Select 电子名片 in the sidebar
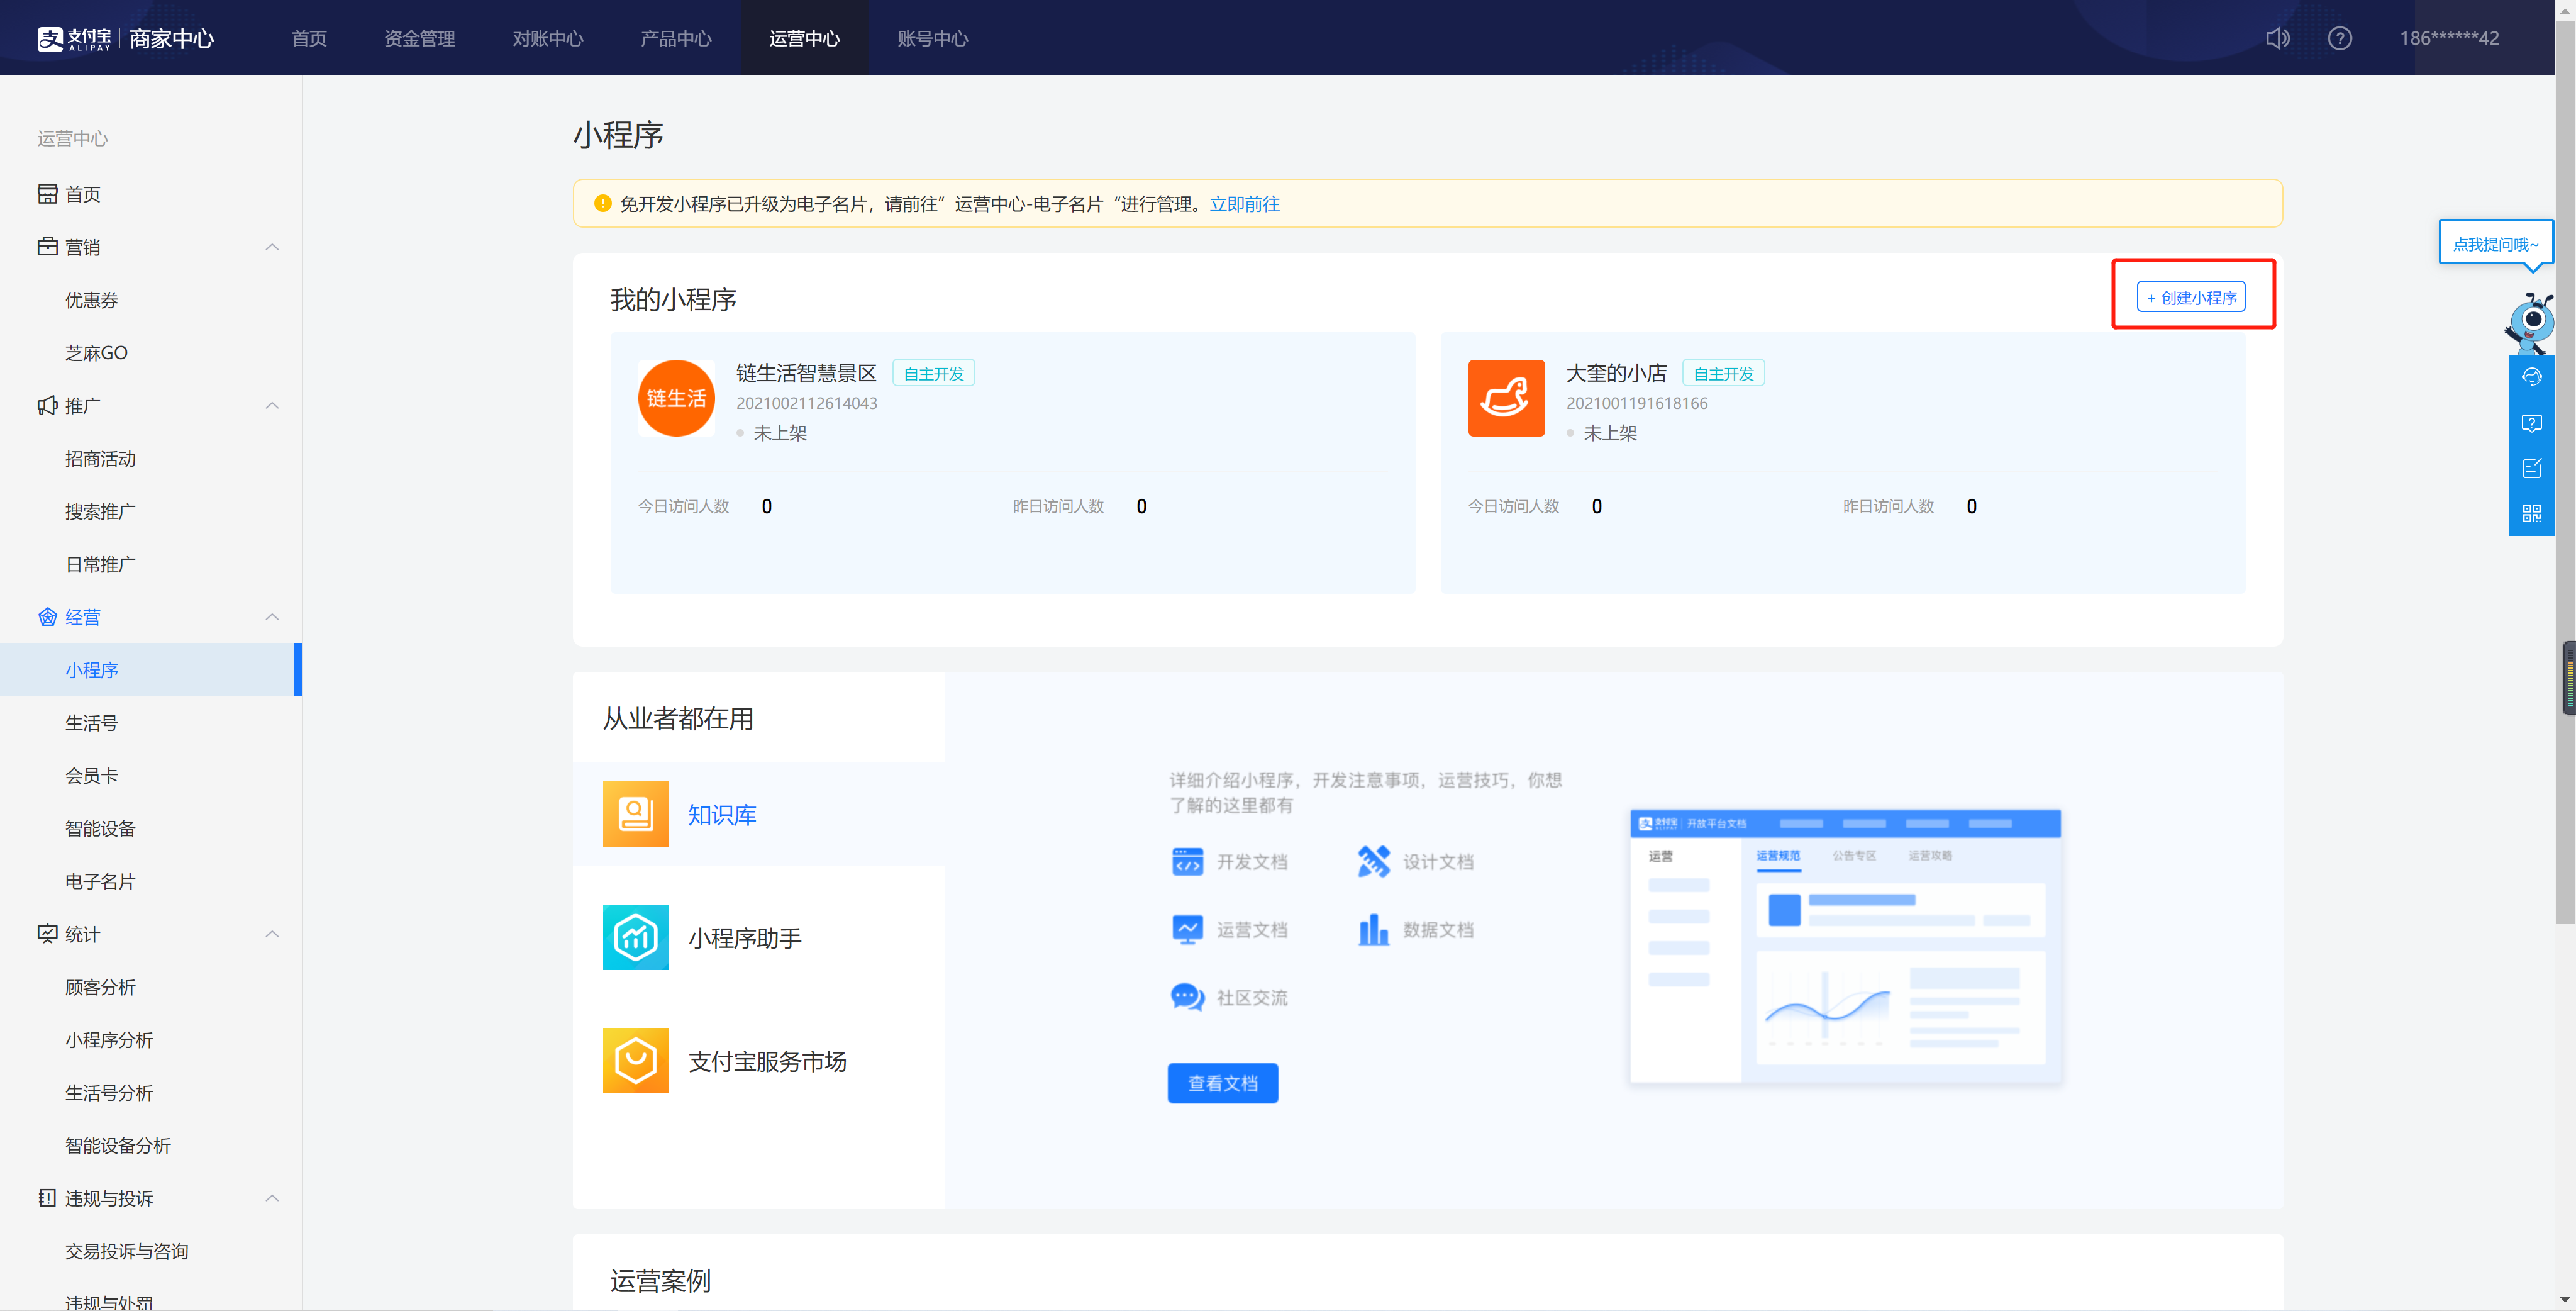The image size is (2576, 1311). pos(100,881)
